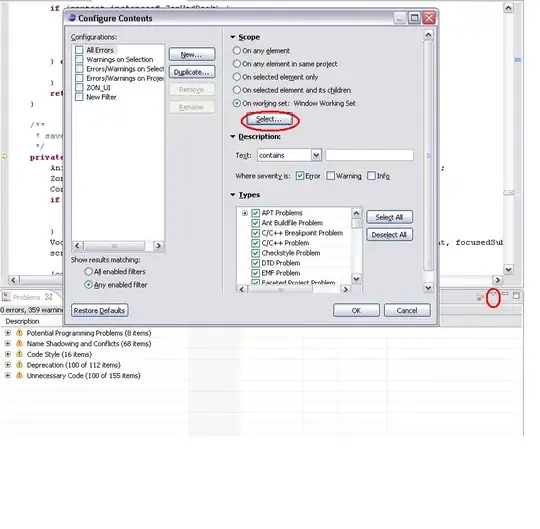This screenshot has height=529, width=540.
Task: Click New... configuration button
Action: 192,54
